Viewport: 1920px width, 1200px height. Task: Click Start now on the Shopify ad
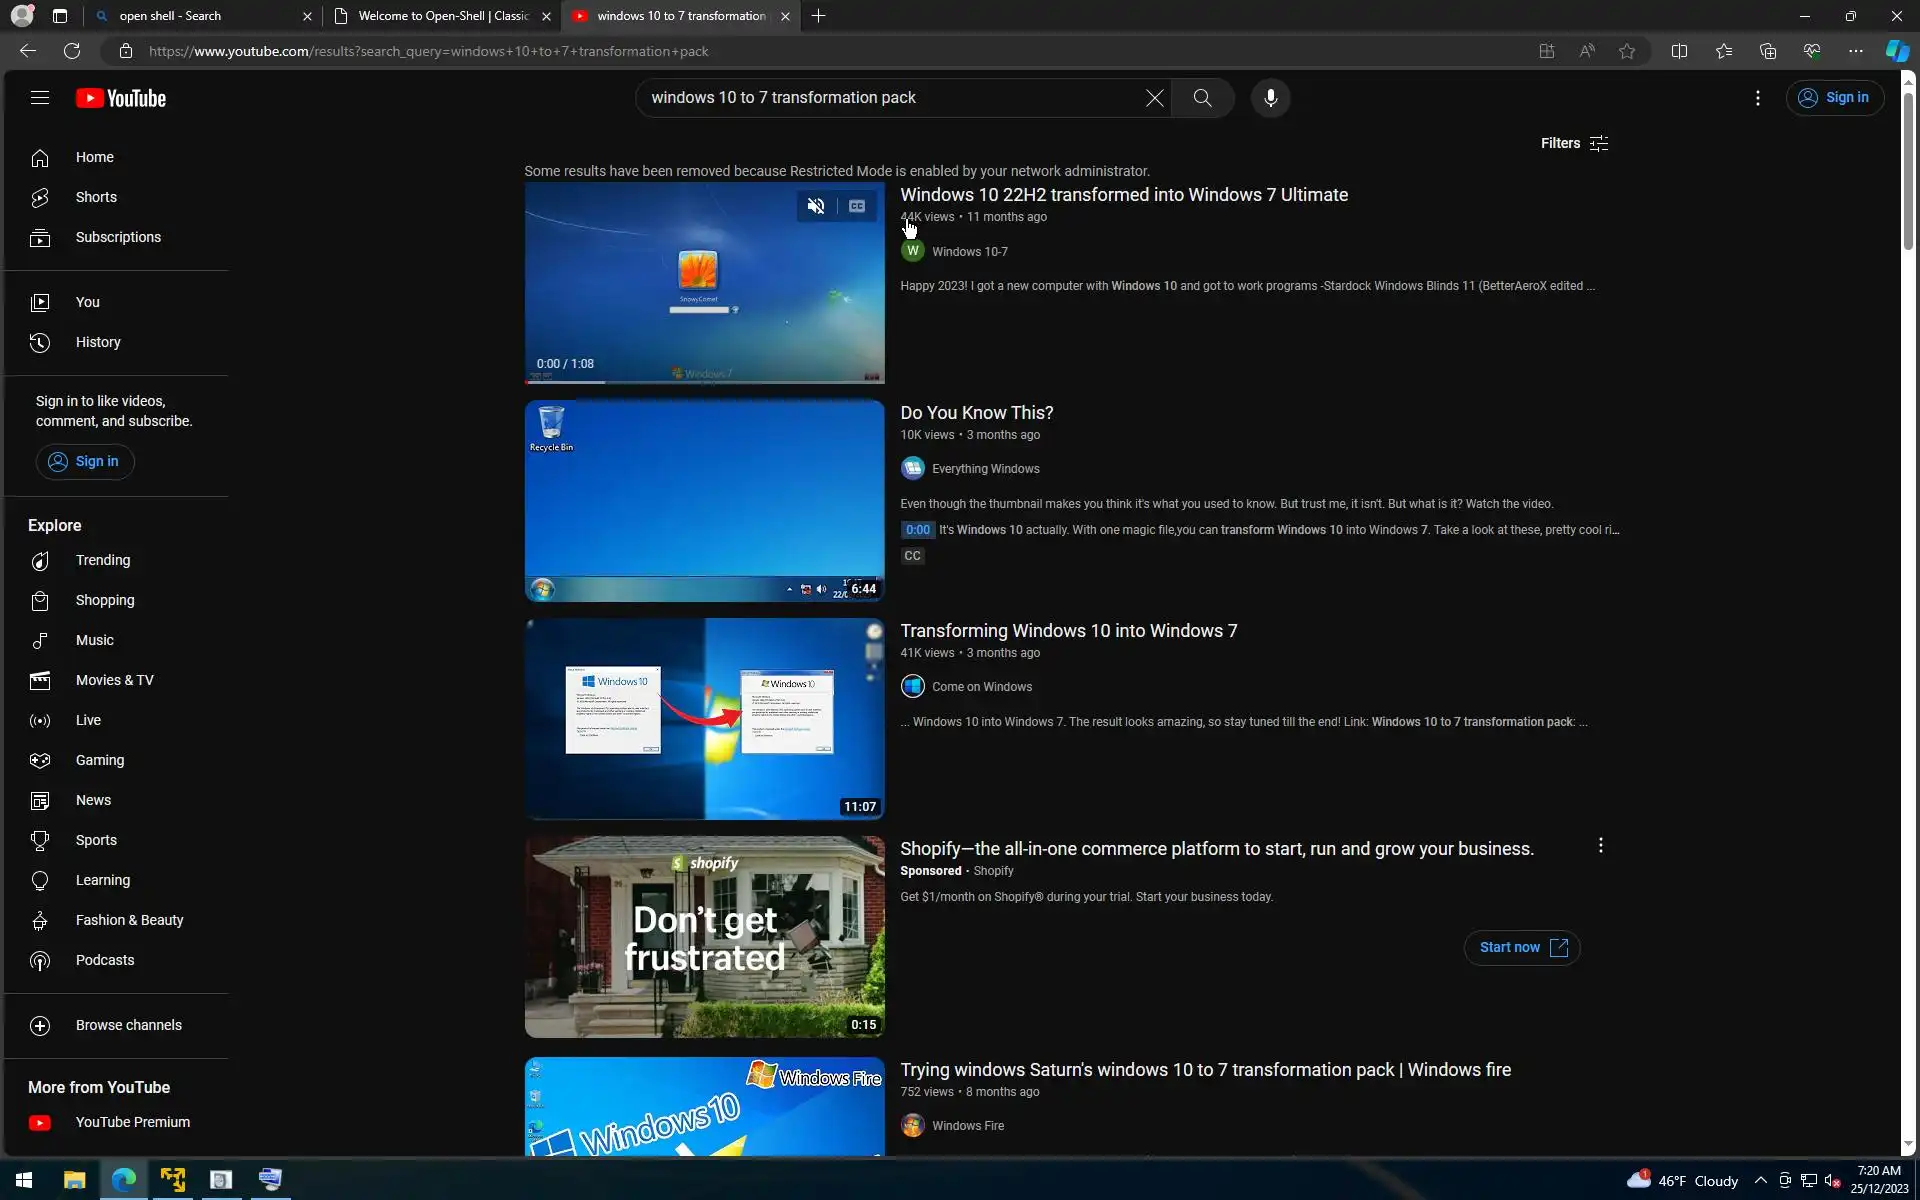[1522, 947]
